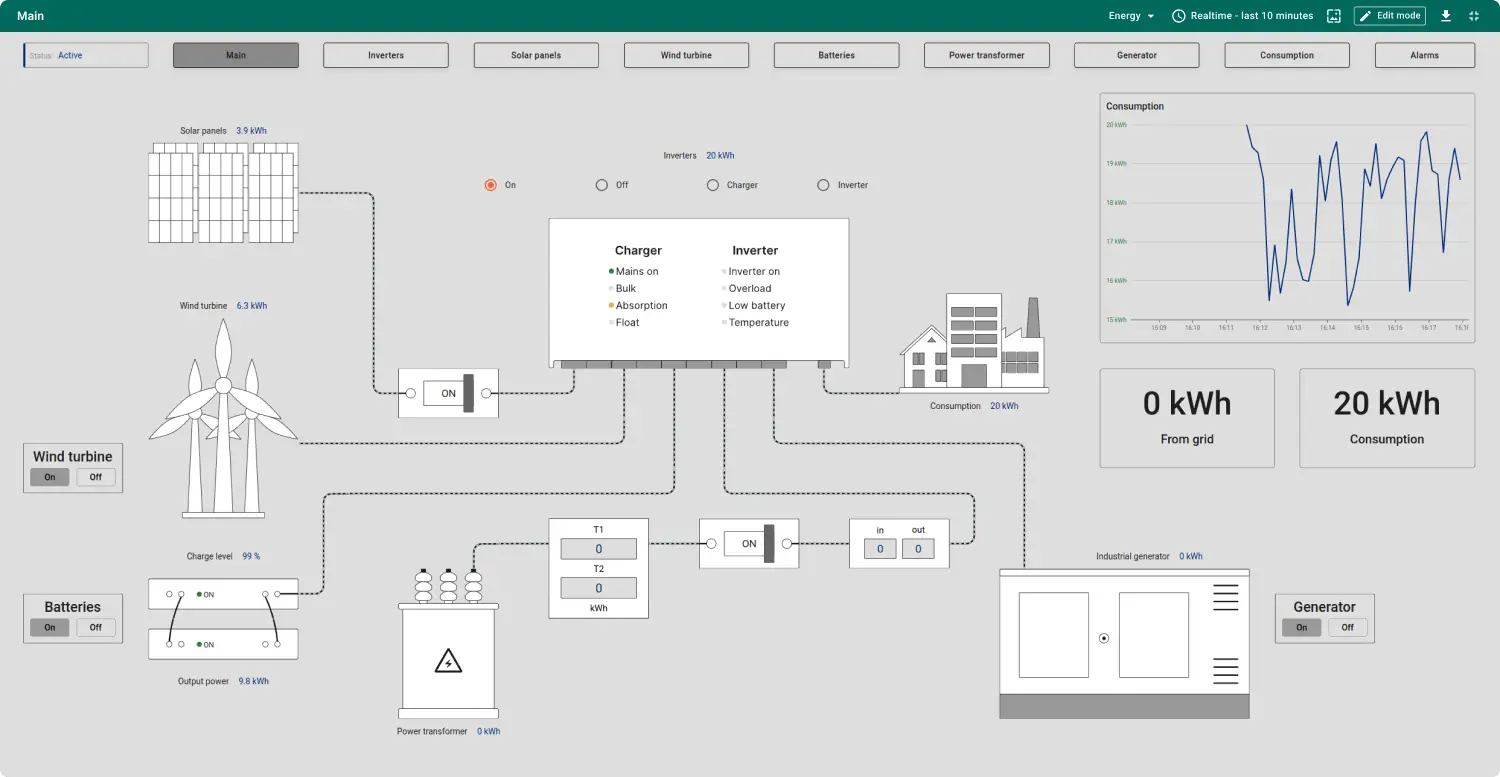The image size is (1500, 777).
Task: Open the Power transformer page button
Action: coord(986,55)
